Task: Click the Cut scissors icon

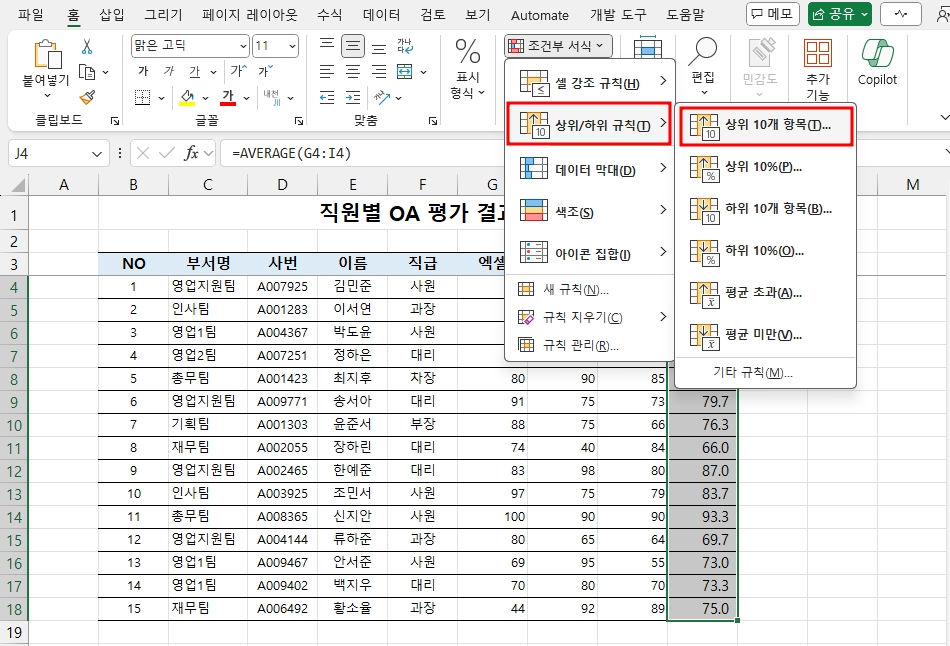Action: tap(87, 47)
